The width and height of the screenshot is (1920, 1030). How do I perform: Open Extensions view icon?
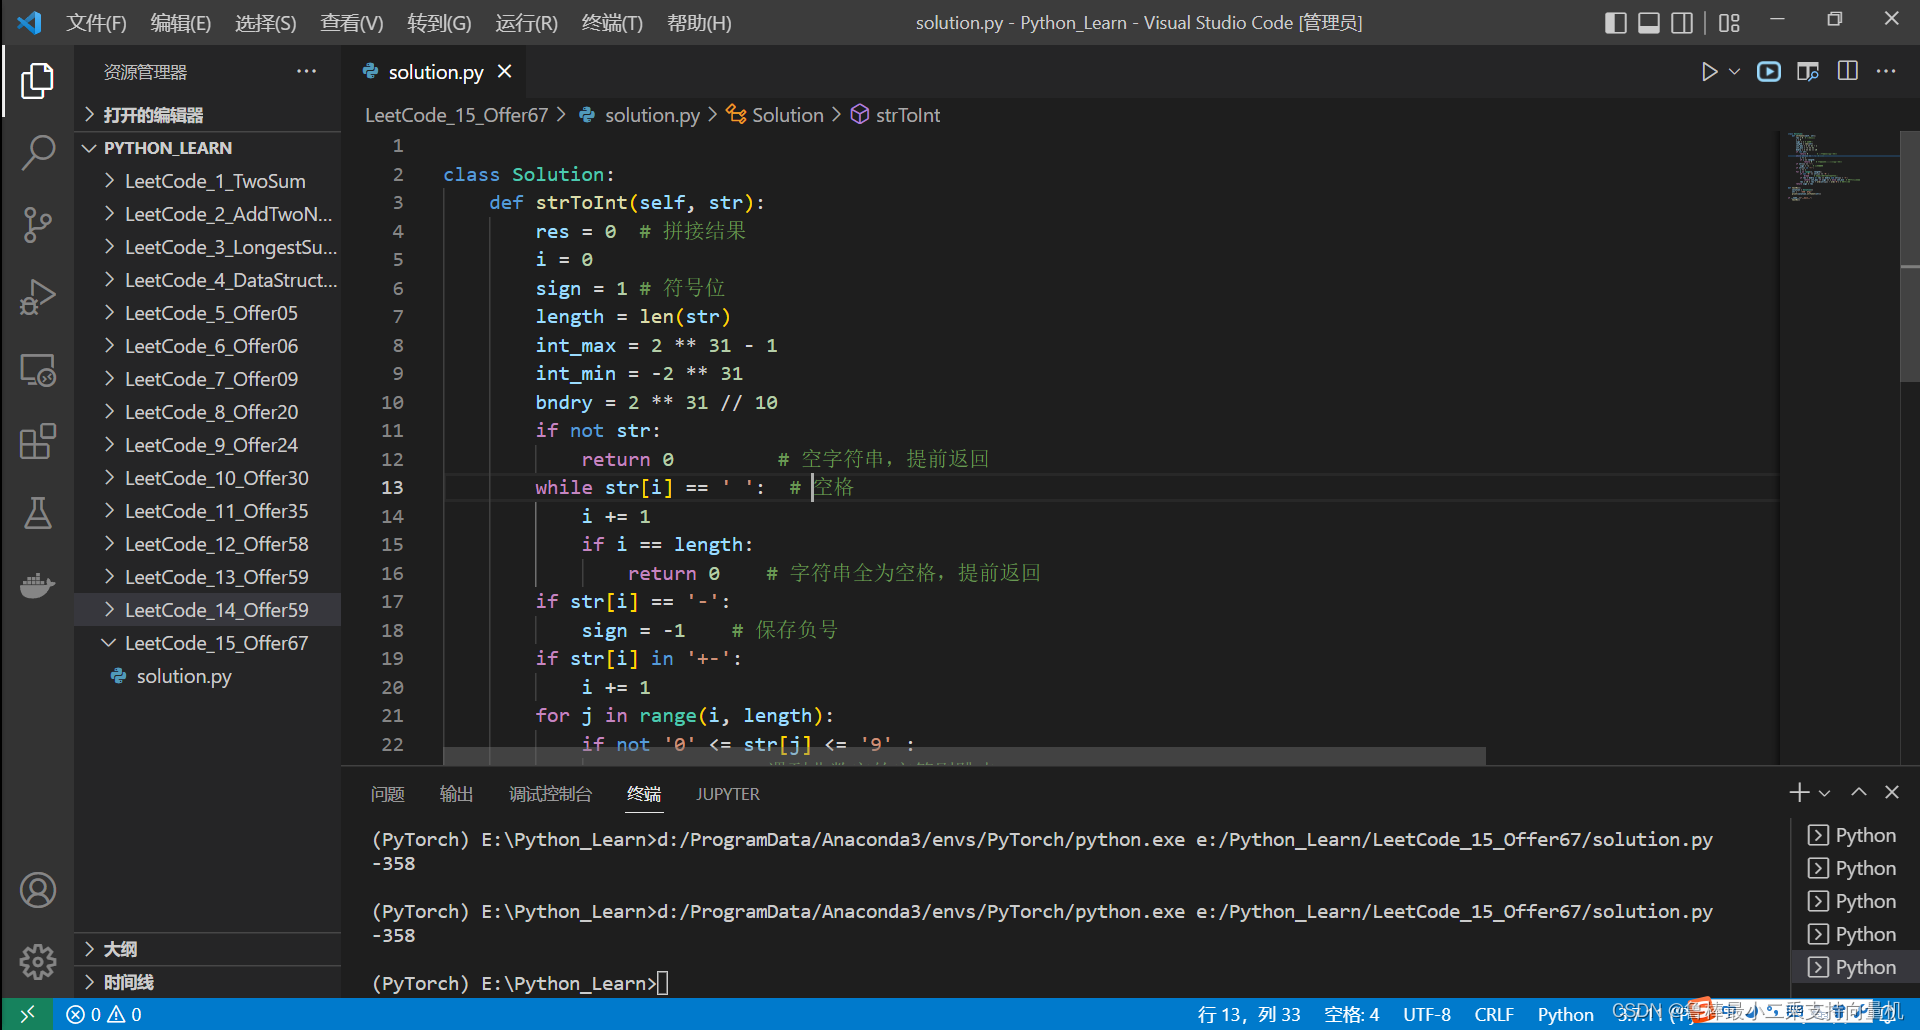[x=37, y=442]
